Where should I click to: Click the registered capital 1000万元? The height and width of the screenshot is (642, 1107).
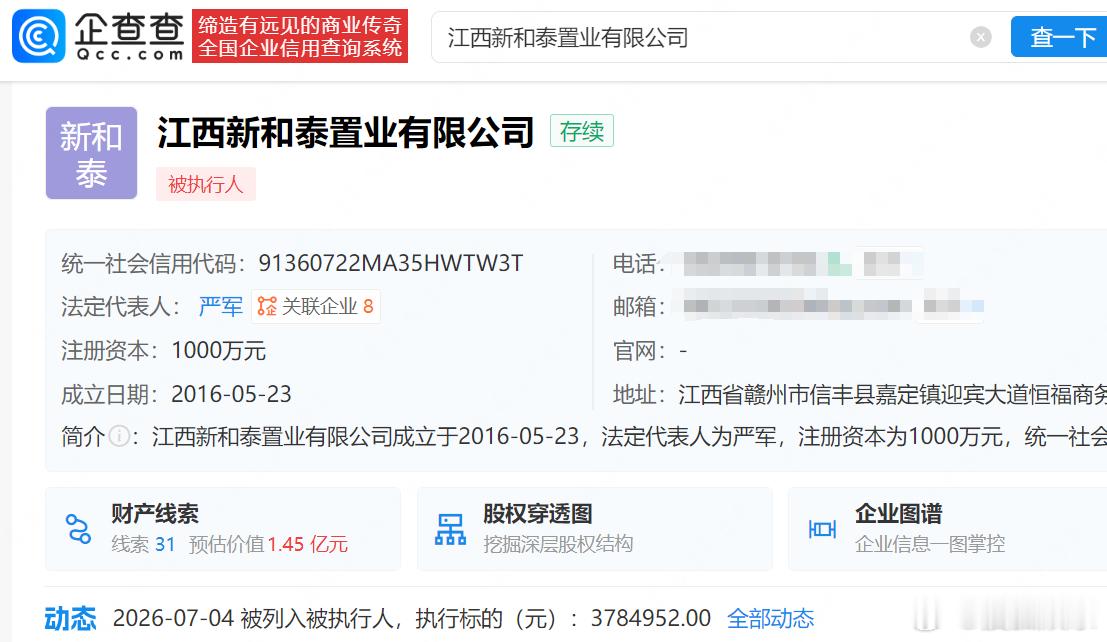click(218, 350)
